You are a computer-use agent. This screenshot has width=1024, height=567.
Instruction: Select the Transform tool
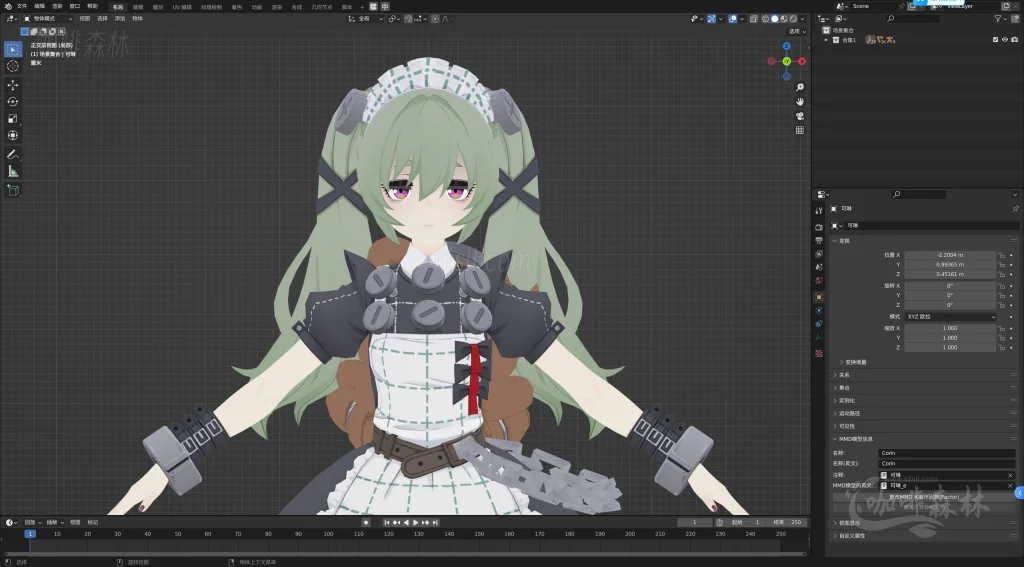12,135
